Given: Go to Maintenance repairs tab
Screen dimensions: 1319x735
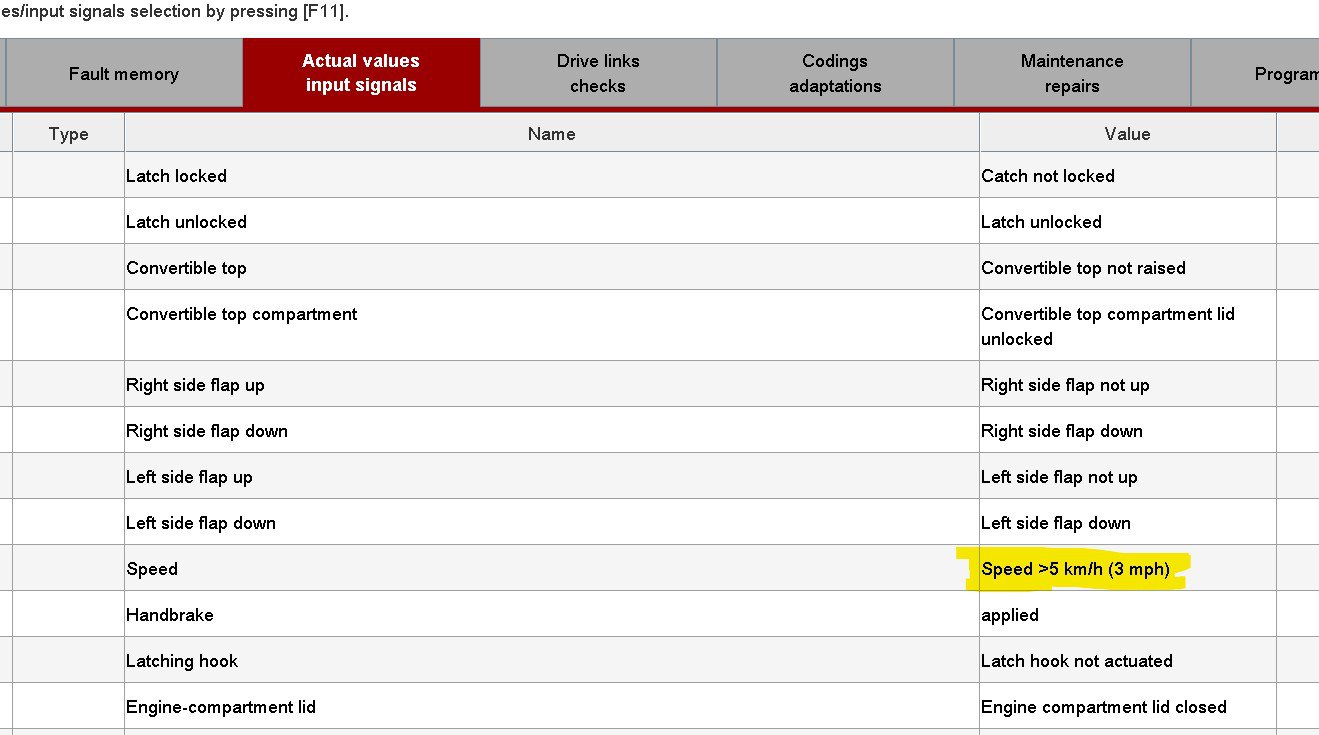Looking at the screenshot, I should coord(1072,73).
